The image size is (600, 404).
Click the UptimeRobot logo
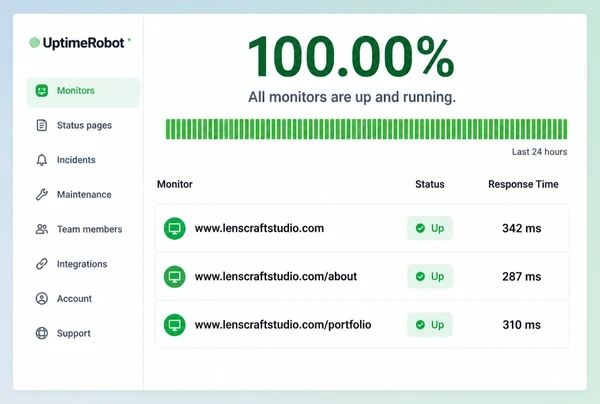pyautogui.click(x=80, y=42)
